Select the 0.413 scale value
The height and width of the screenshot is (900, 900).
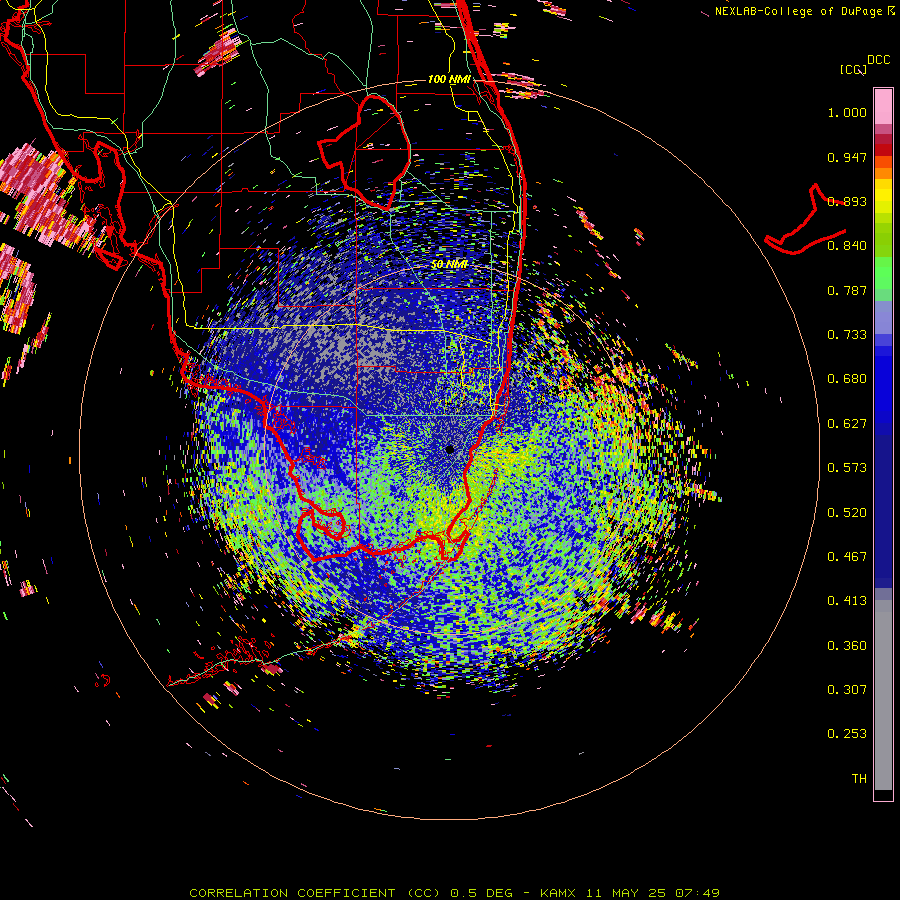pos(847,601)
